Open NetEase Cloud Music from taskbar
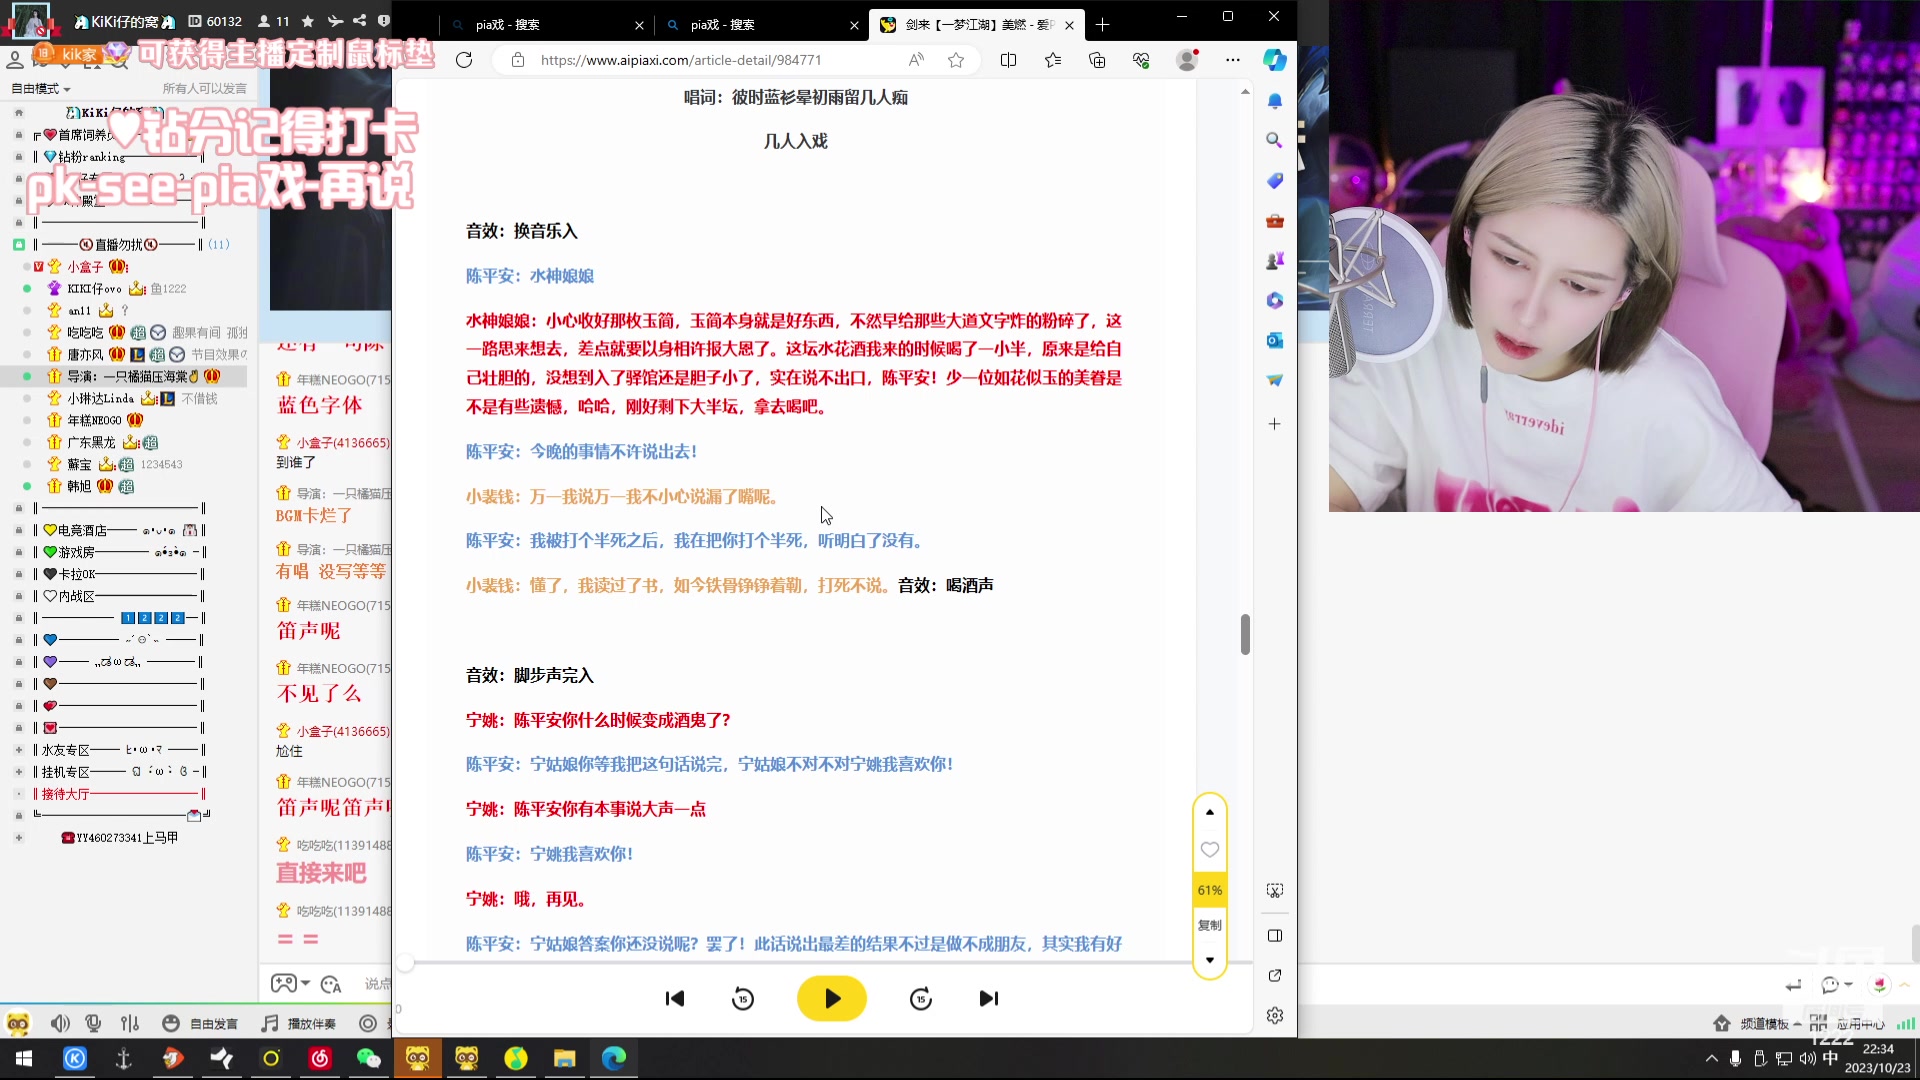Image resolution: width=1920 pixels, height=1080 pixels. pos(320,1058)
